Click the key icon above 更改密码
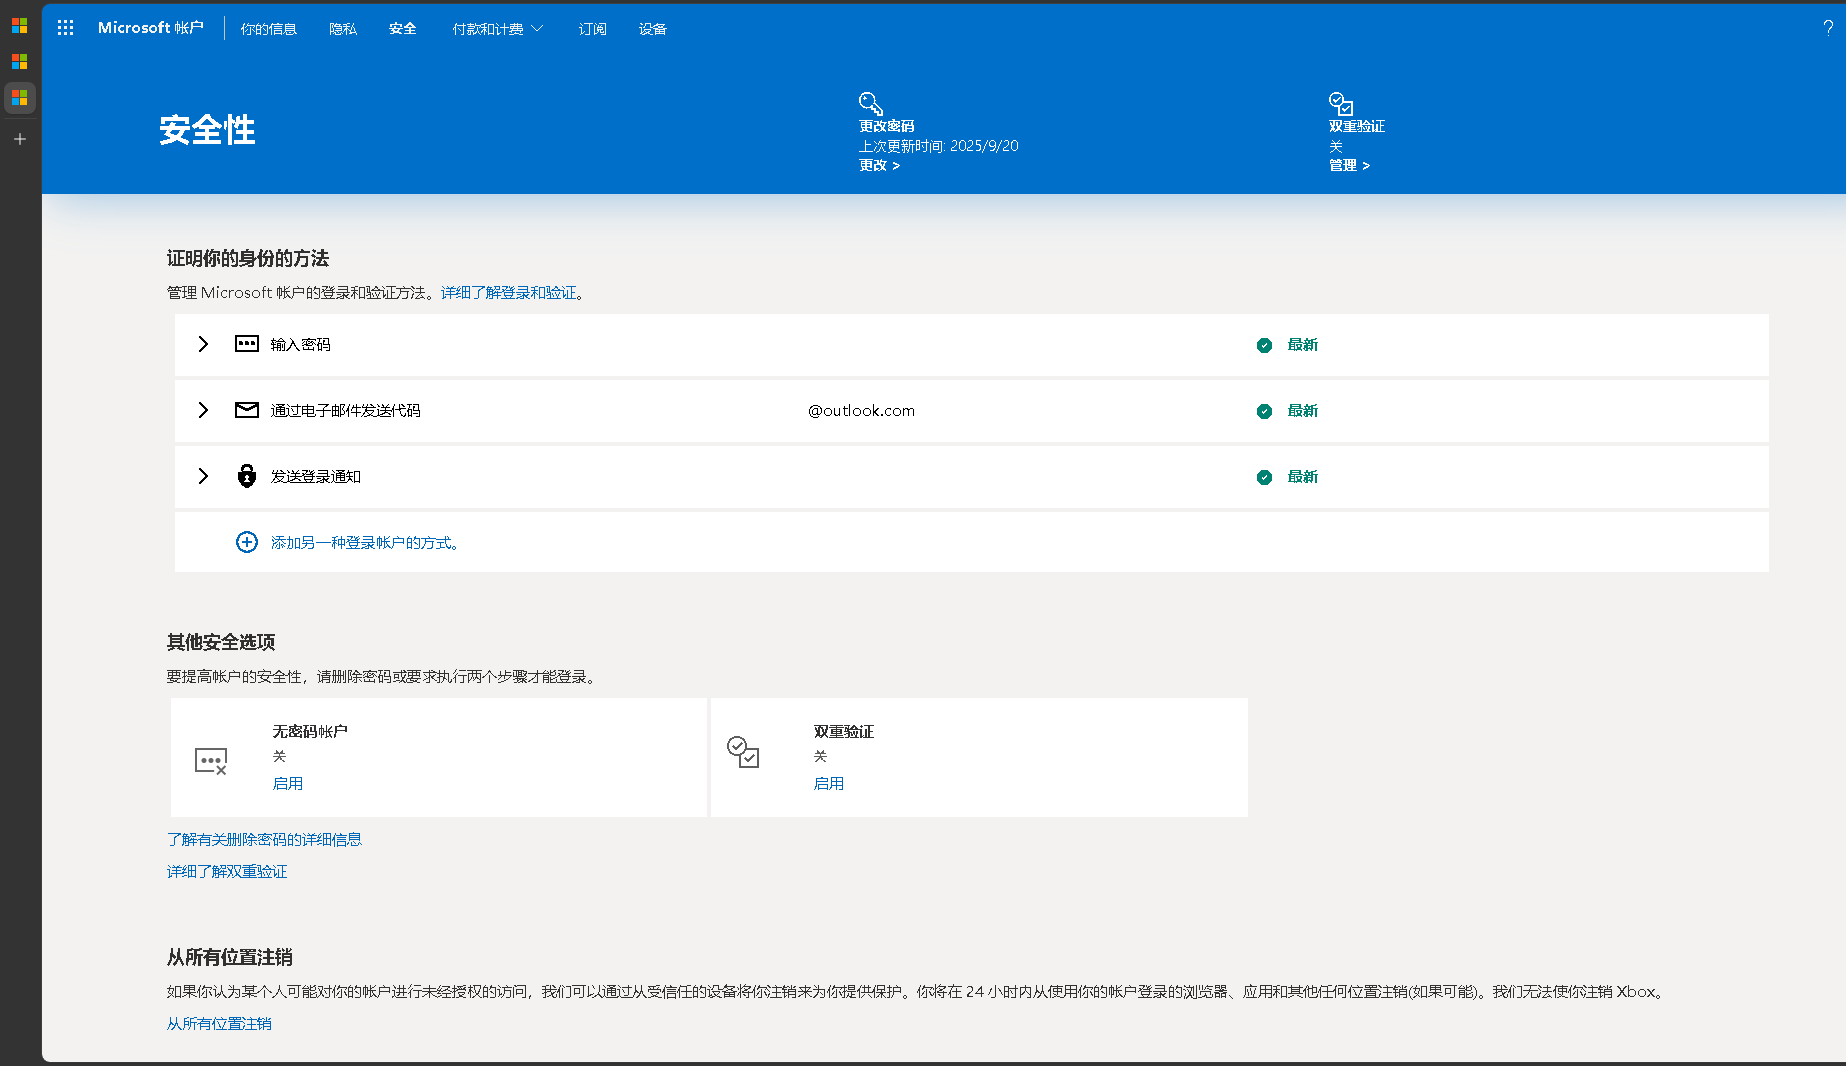The image size is (1846, 1066). [x=871, y=103]
